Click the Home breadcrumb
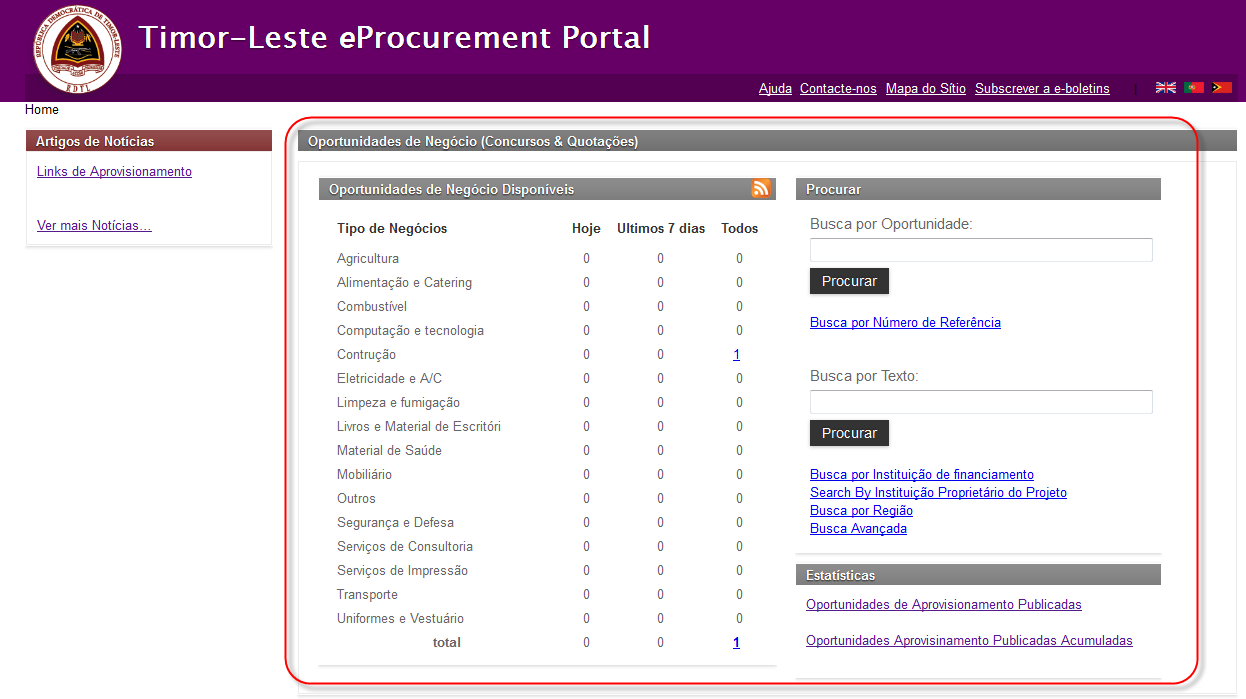This screenshot has height=699, width=1246. pos(42,110)
